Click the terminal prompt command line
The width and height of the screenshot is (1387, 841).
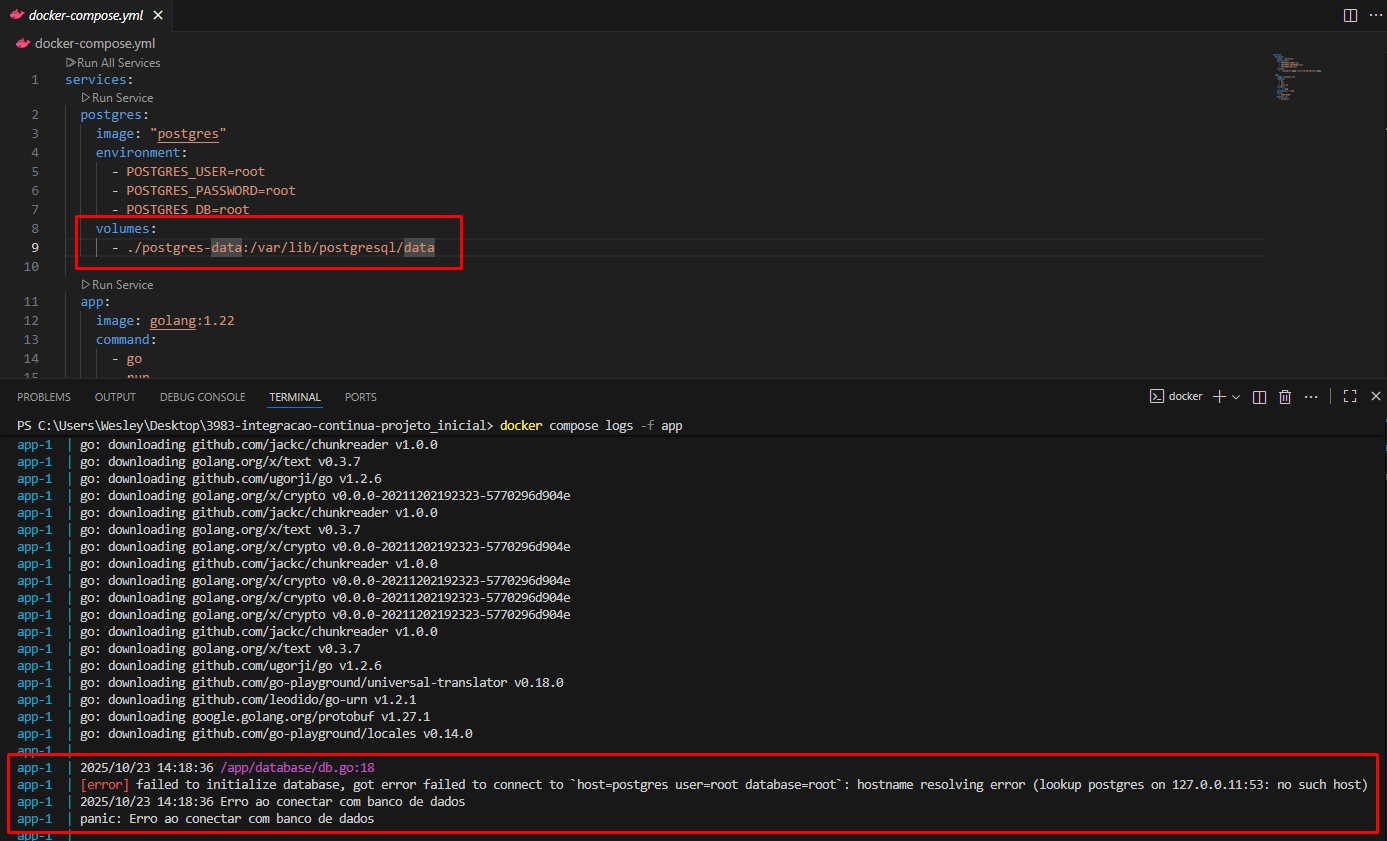[350, 425]
